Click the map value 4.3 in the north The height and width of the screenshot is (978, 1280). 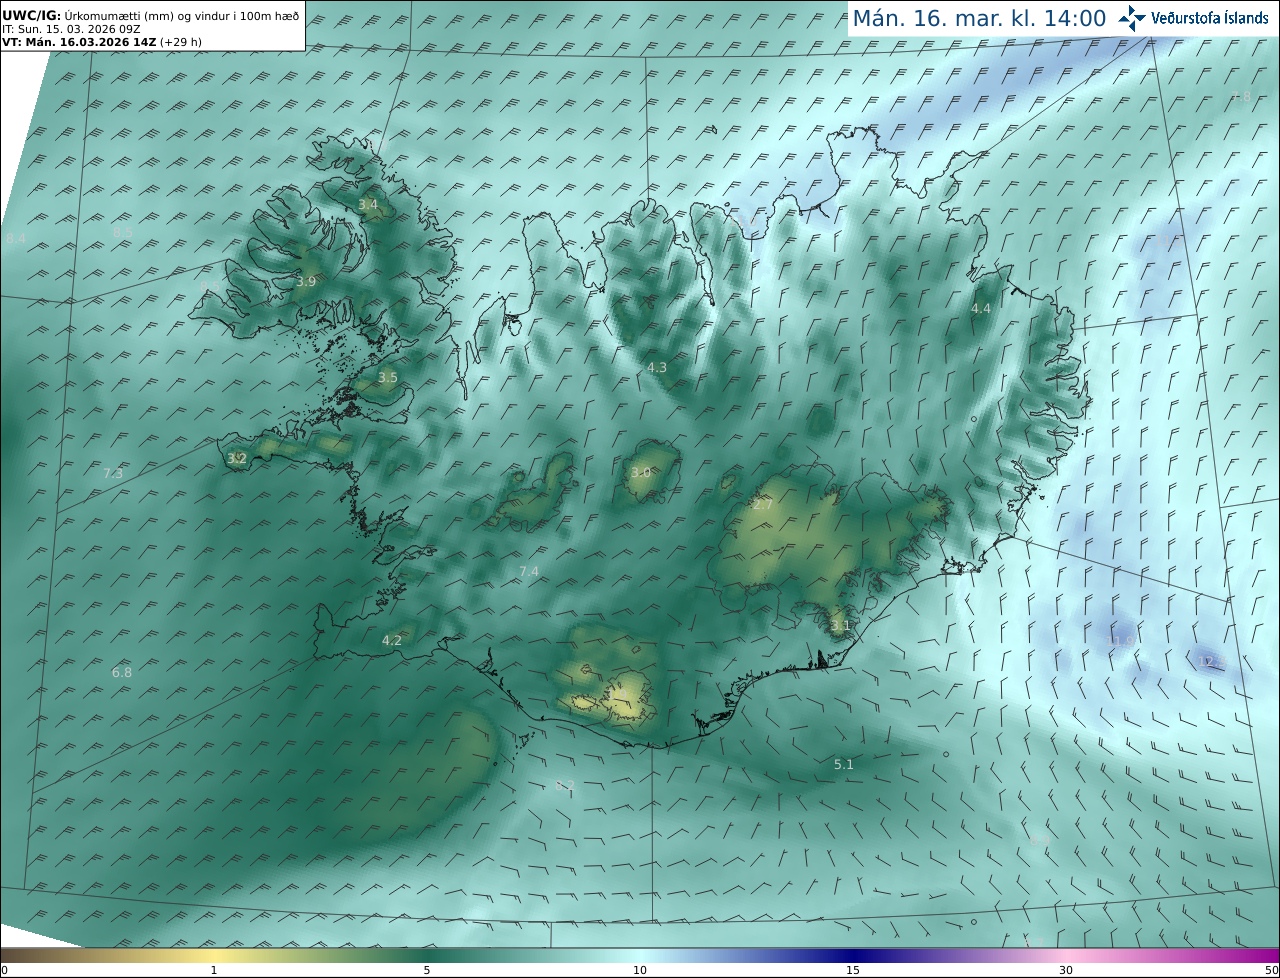pos(657,368)
